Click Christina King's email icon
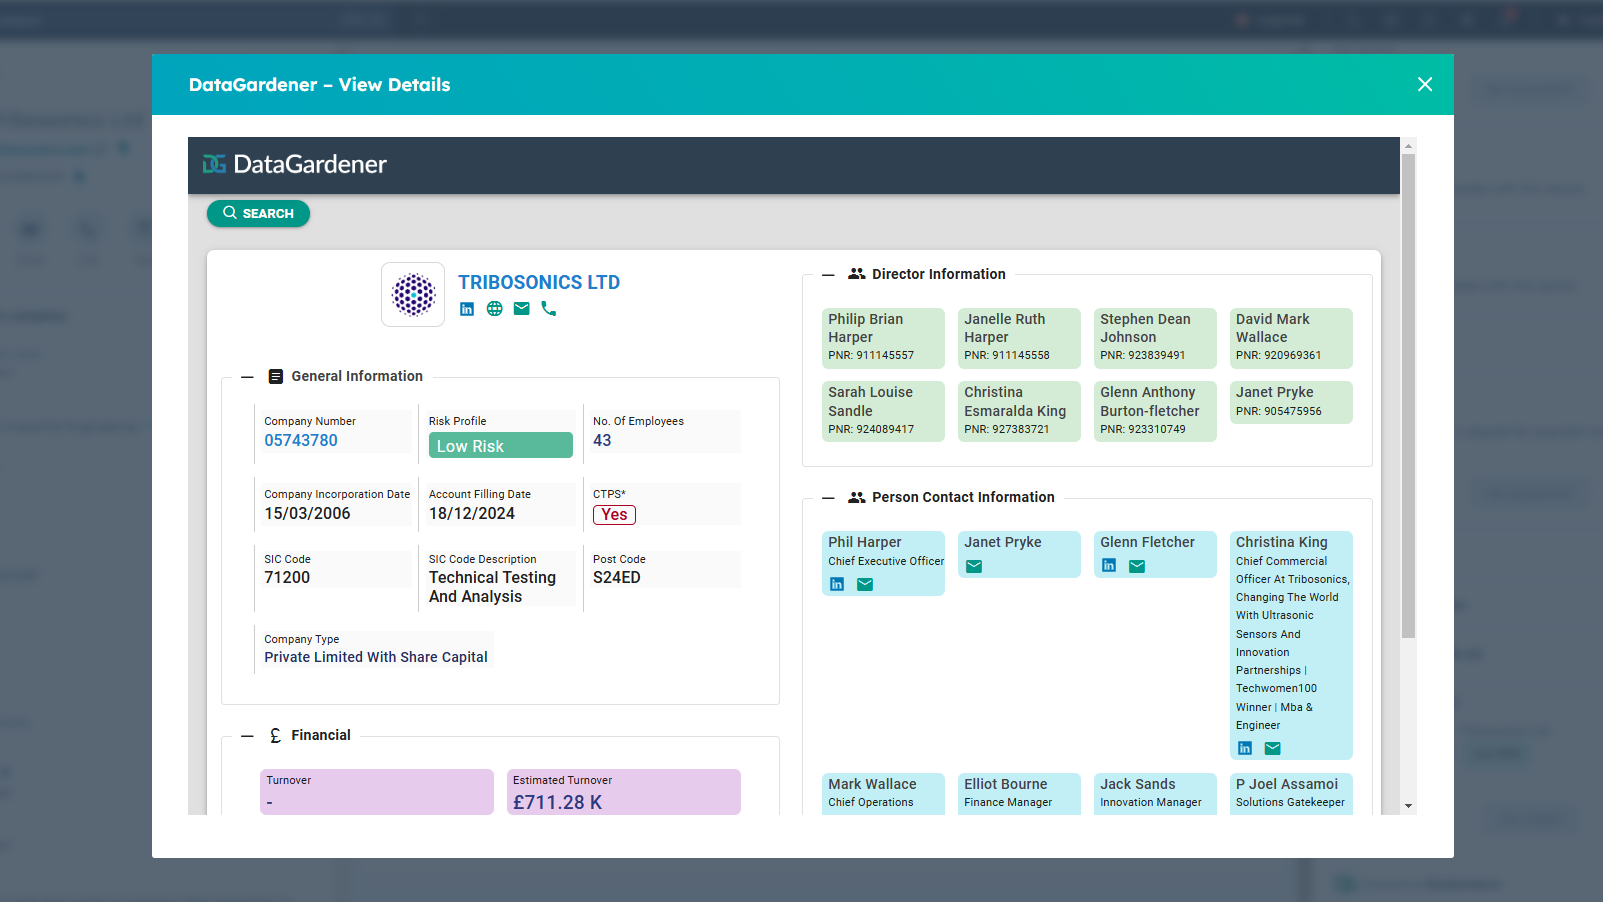1603x902 pixels. 1272,749
